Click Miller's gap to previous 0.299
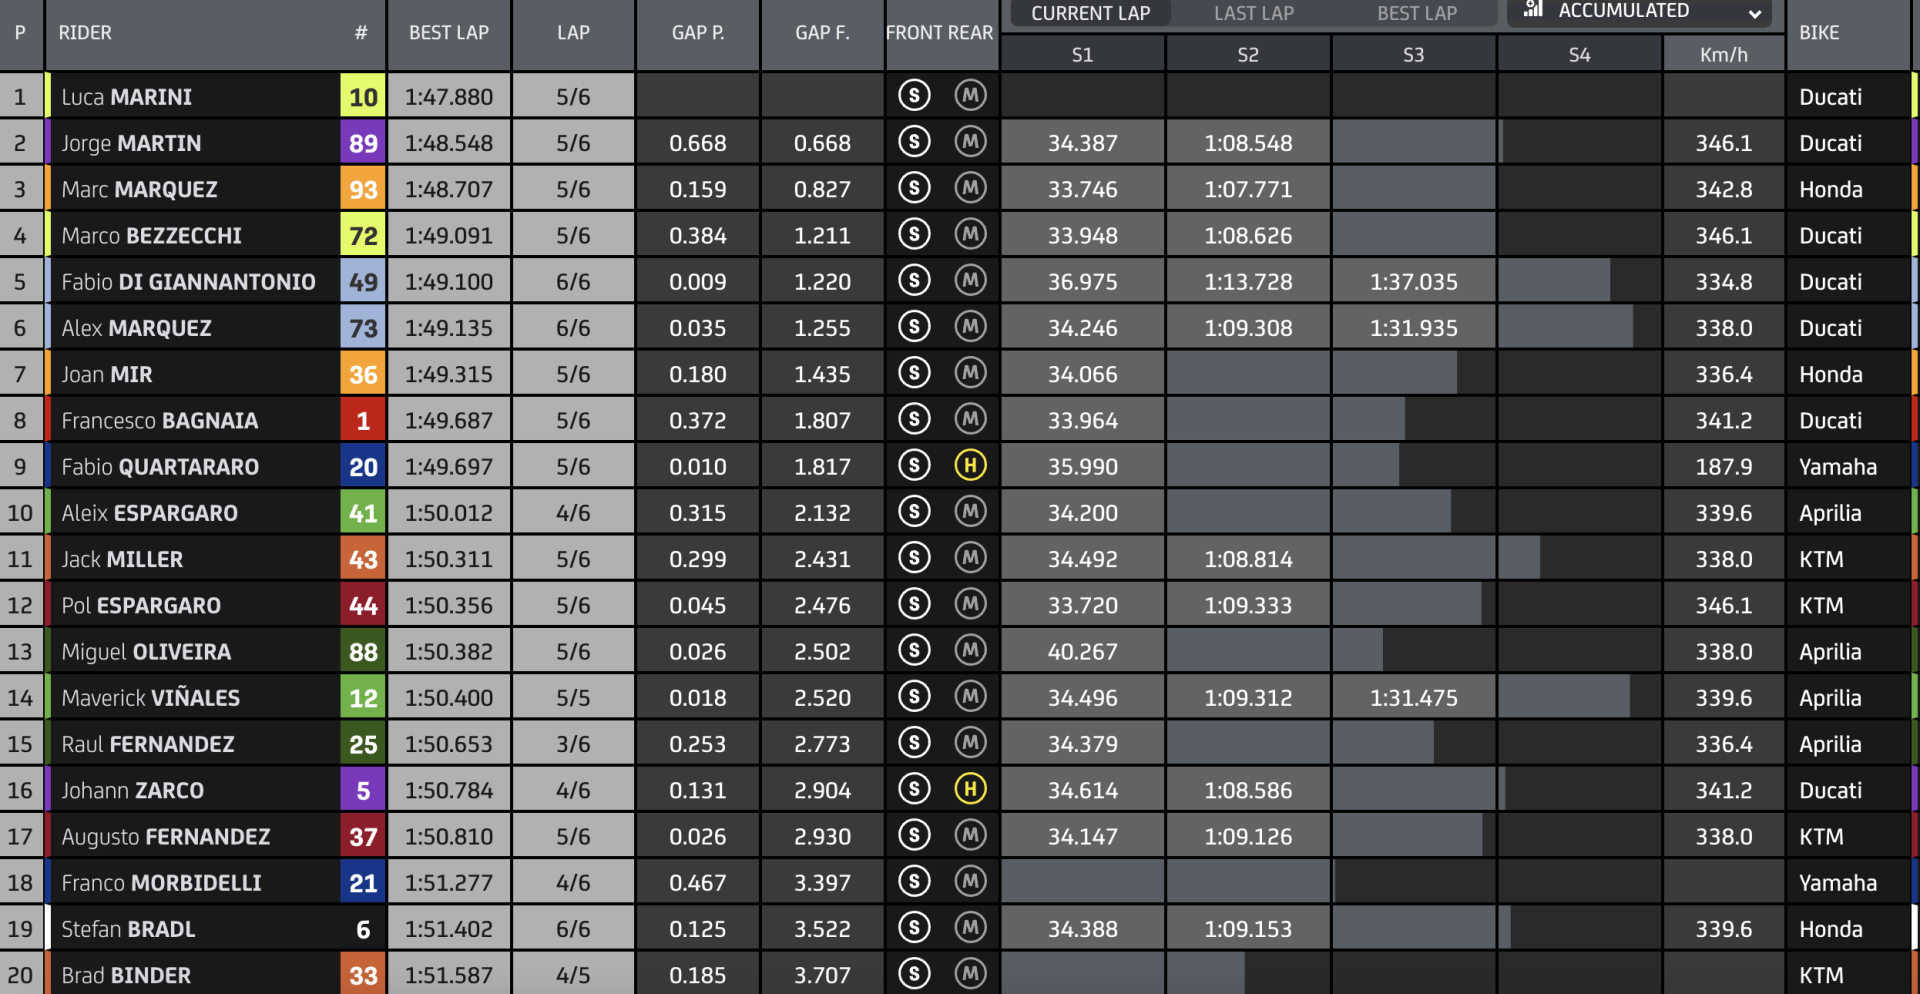The image size is (1920, 994). pos(698,559)
